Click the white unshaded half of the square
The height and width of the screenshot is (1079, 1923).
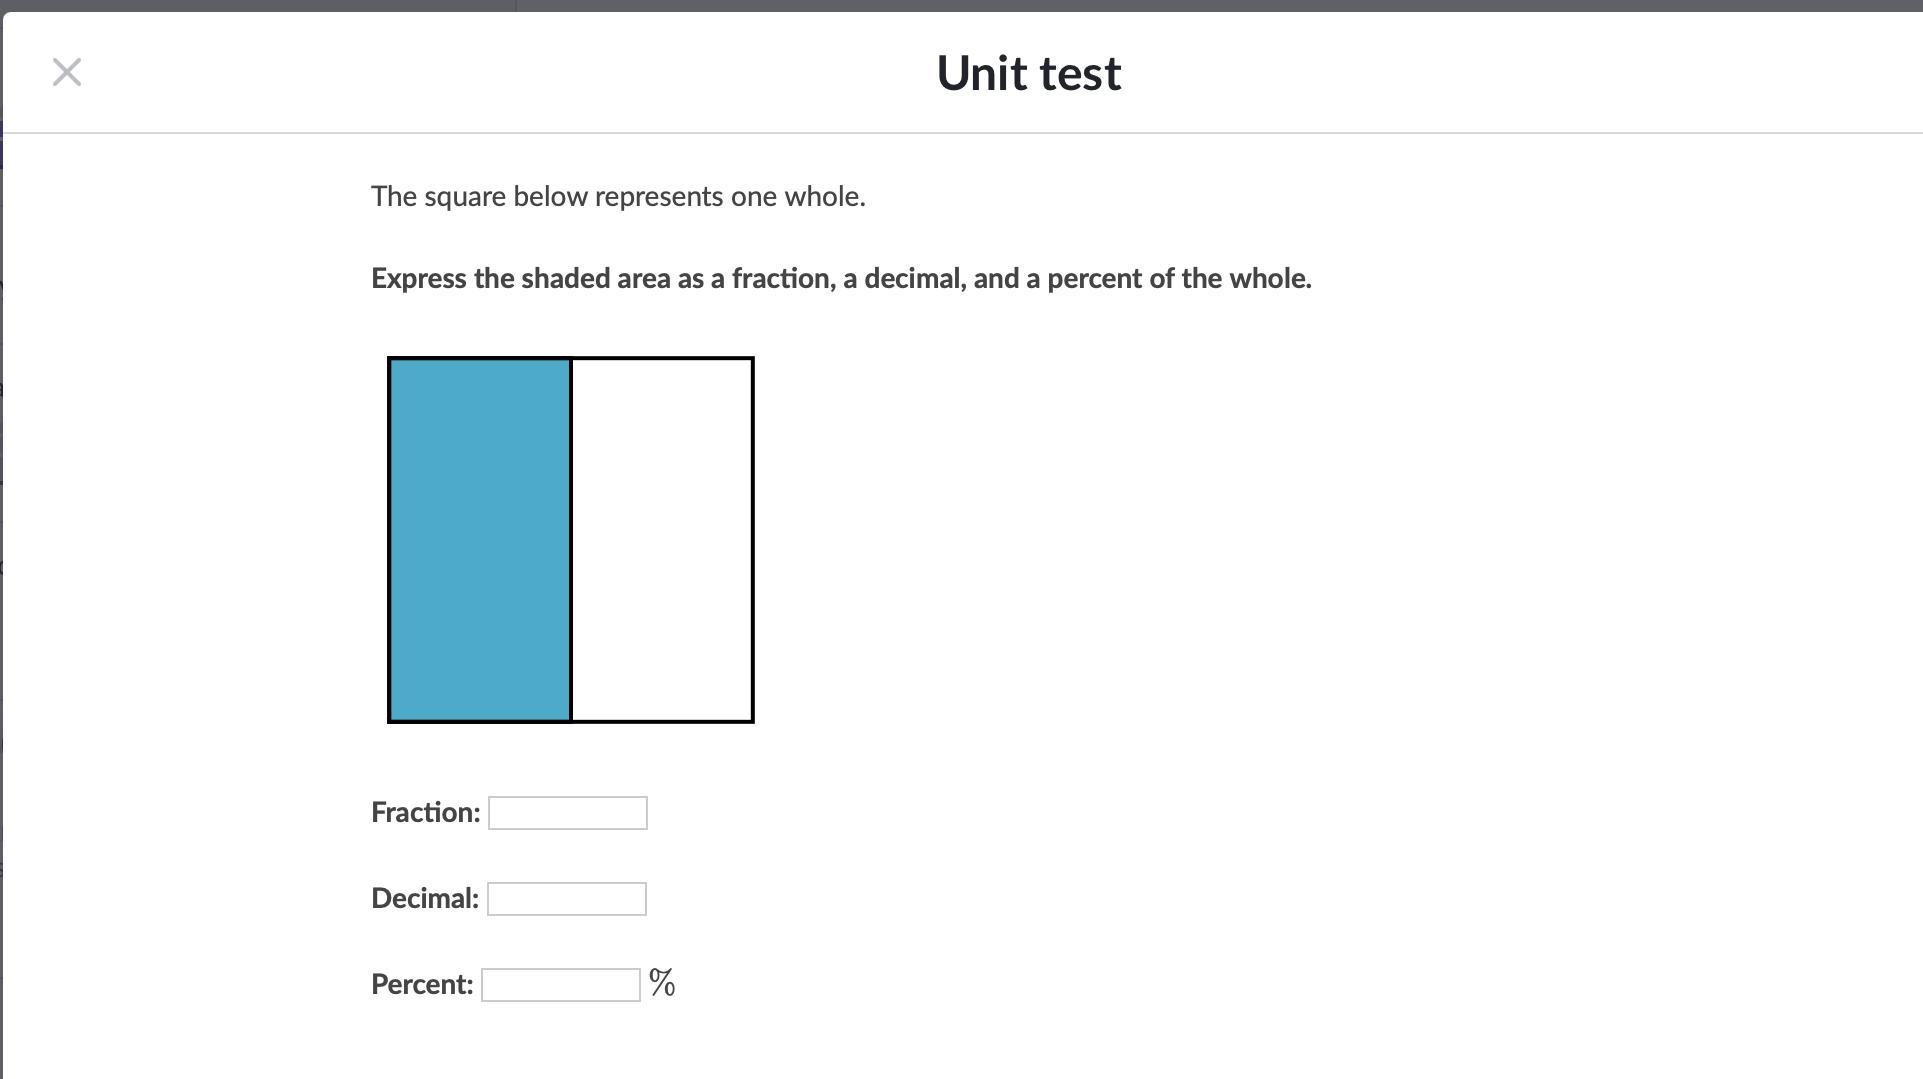coord(662,539)
